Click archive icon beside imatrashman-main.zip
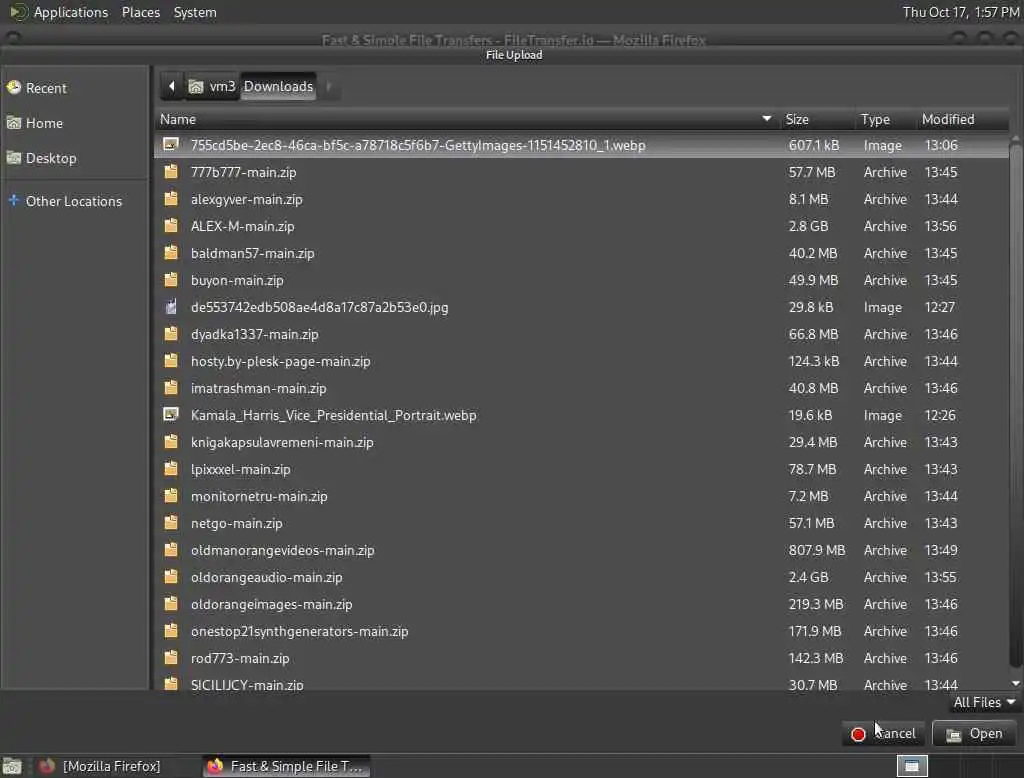This screenshot has width=1024, height=778. pos(170,388)
